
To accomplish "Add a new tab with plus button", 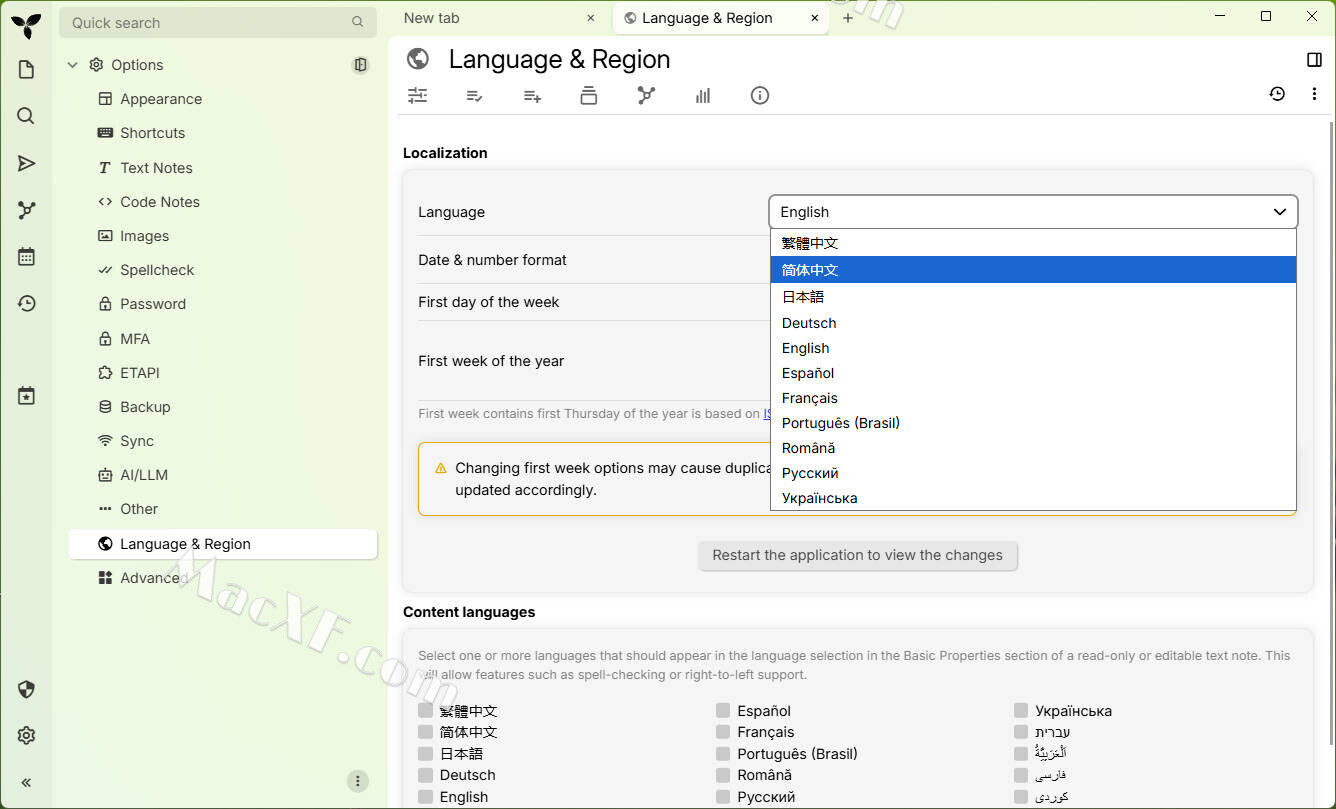I will (848, 18).
